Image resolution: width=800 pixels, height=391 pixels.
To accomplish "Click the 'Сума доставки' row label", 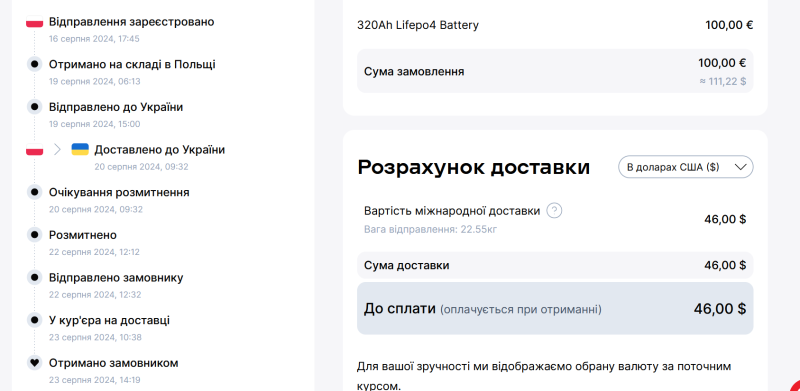I will (x=407, y=265).
